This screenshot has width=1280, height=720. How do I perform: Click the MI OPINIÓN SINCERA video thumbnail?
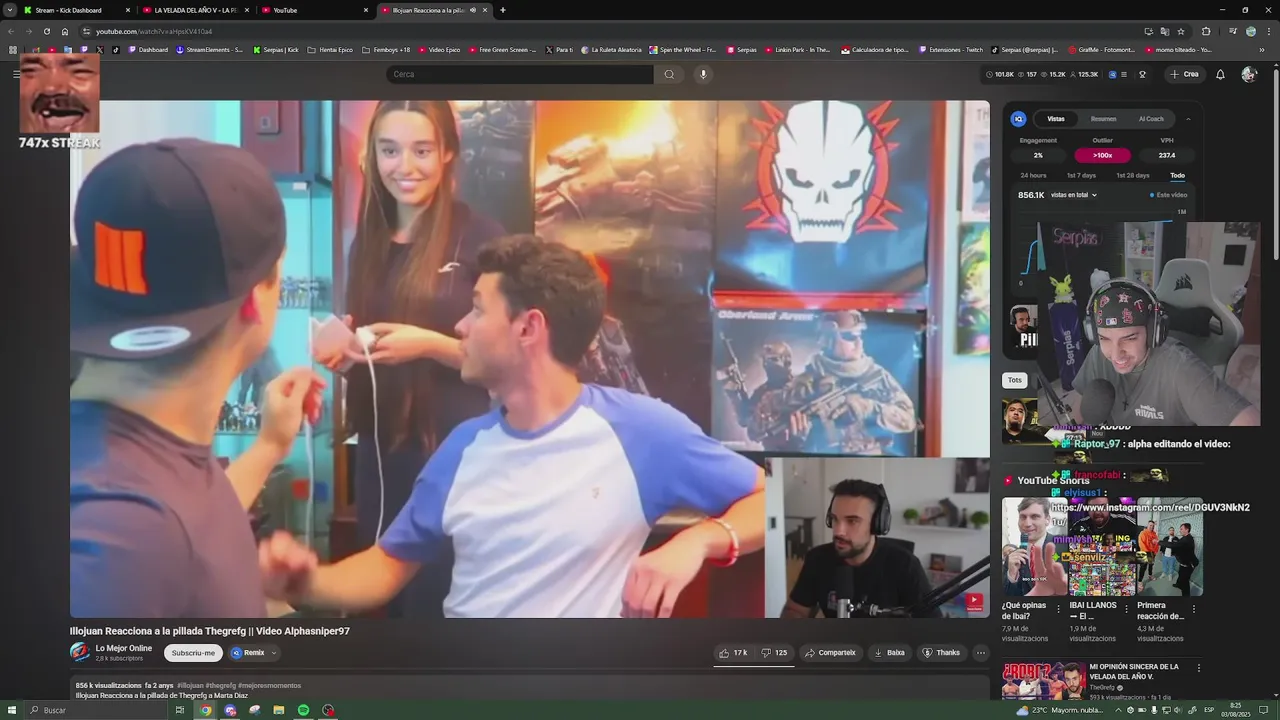[x=1043, y=680]
